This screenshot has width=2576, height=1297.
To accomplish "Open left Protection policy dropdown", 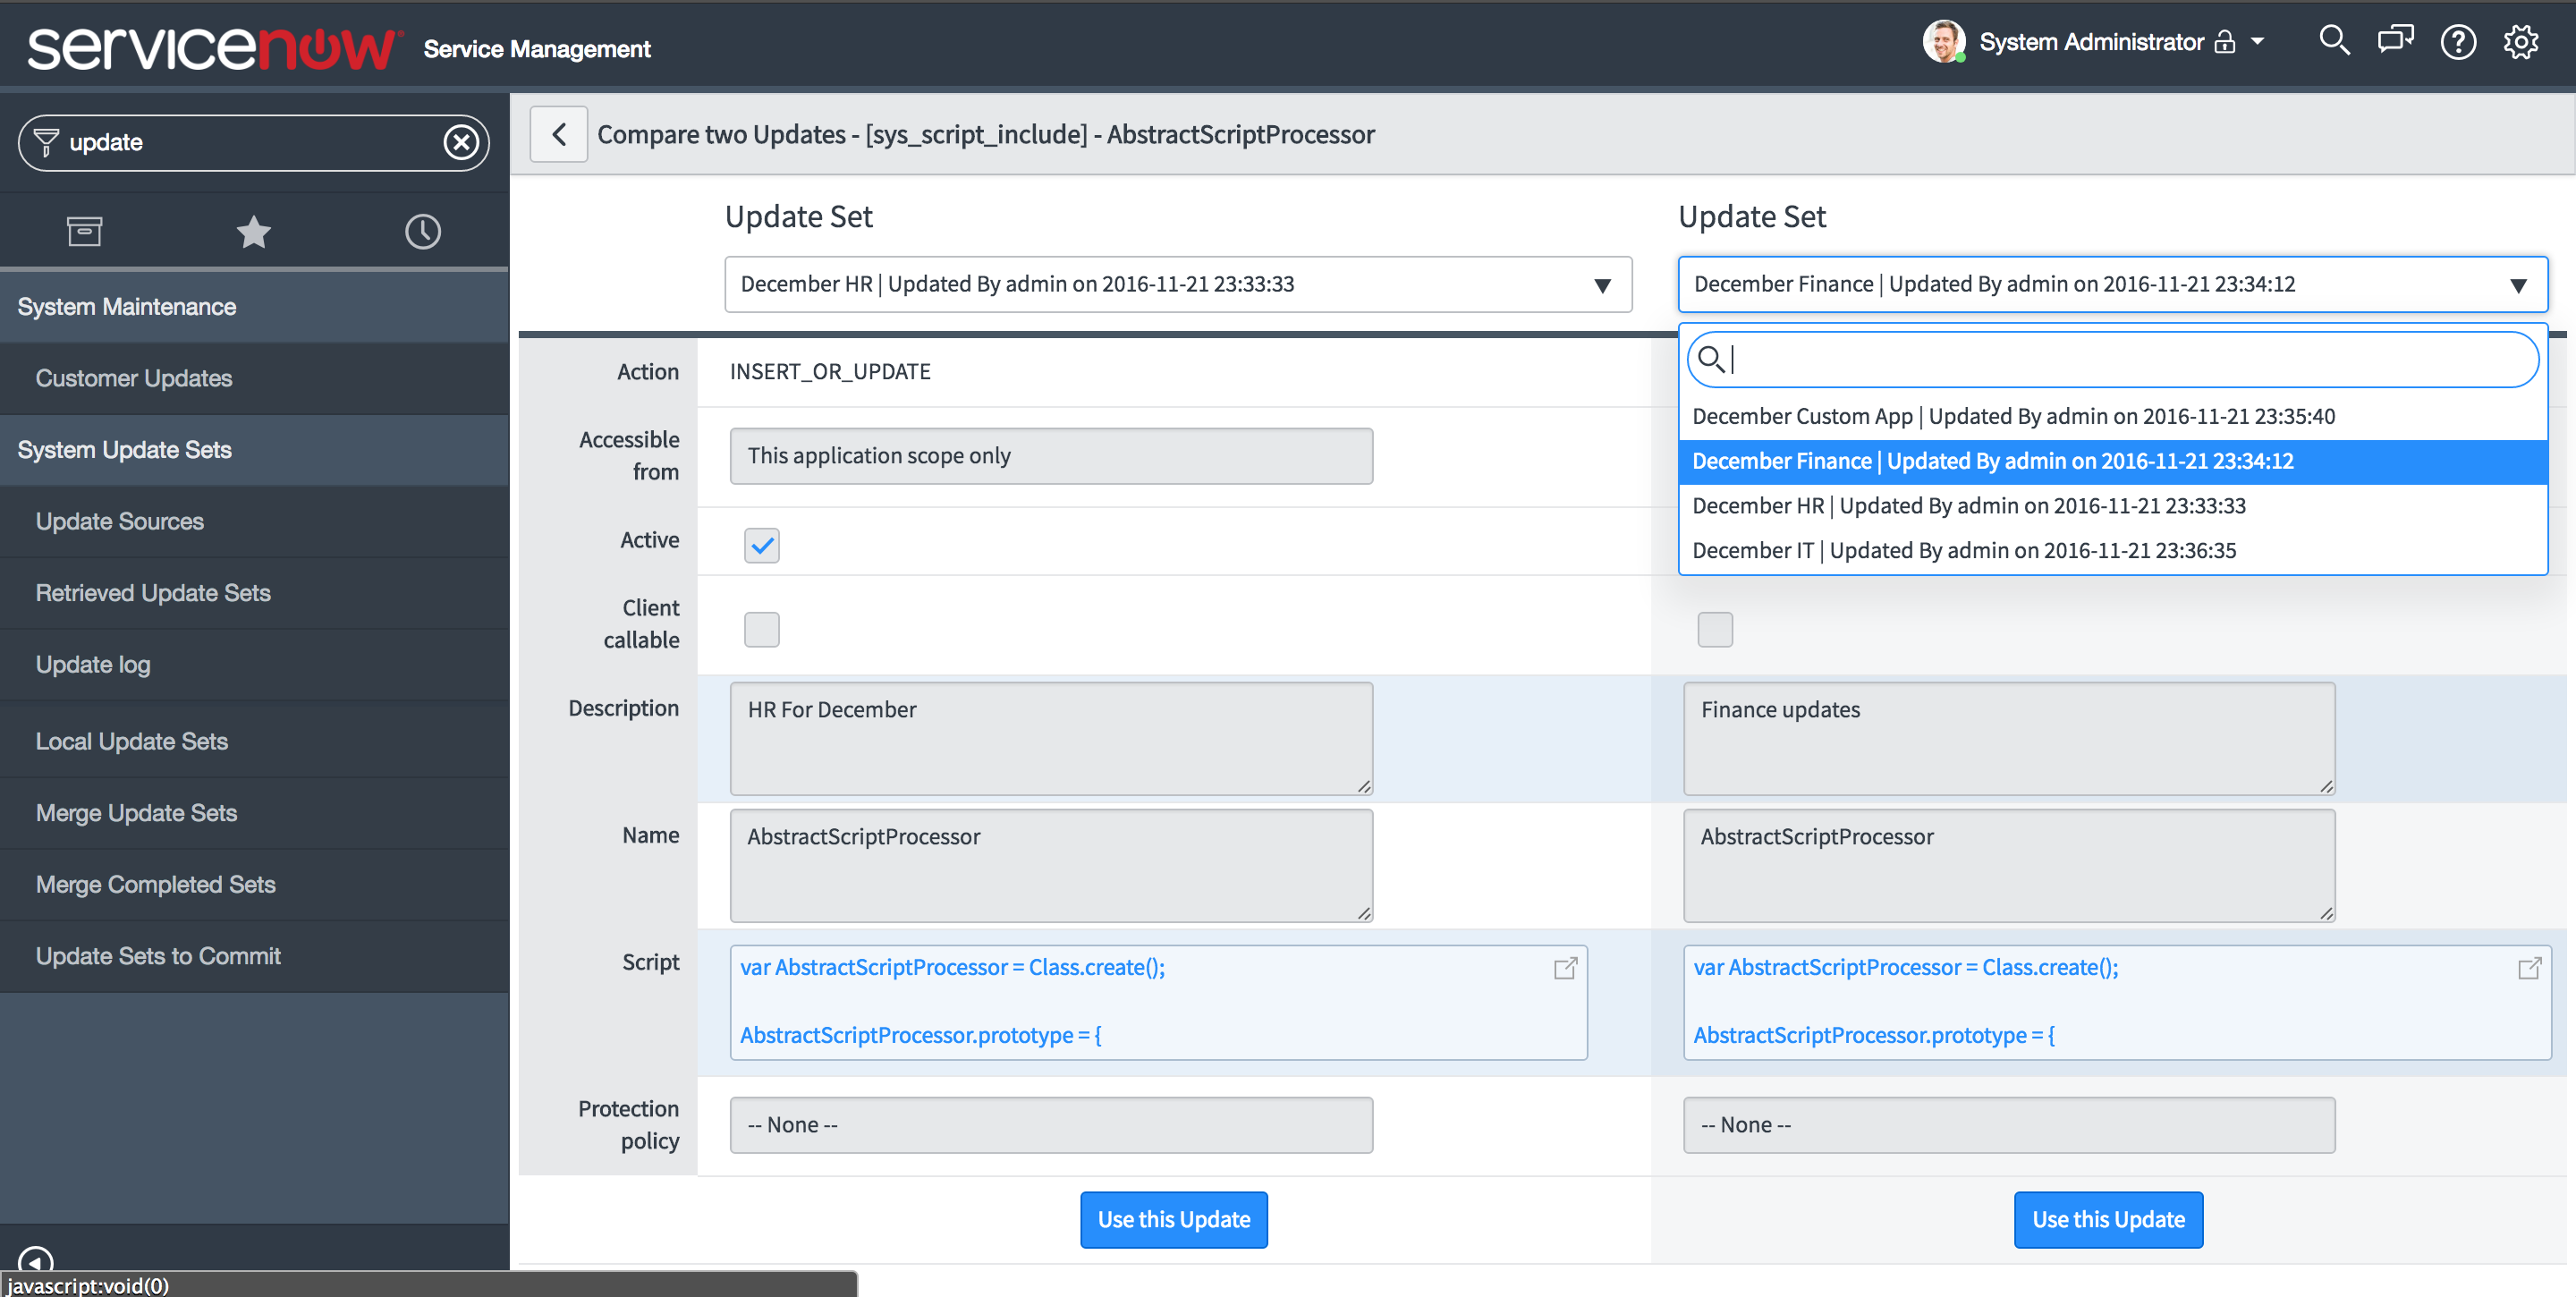I will tap(1051, 1125).
